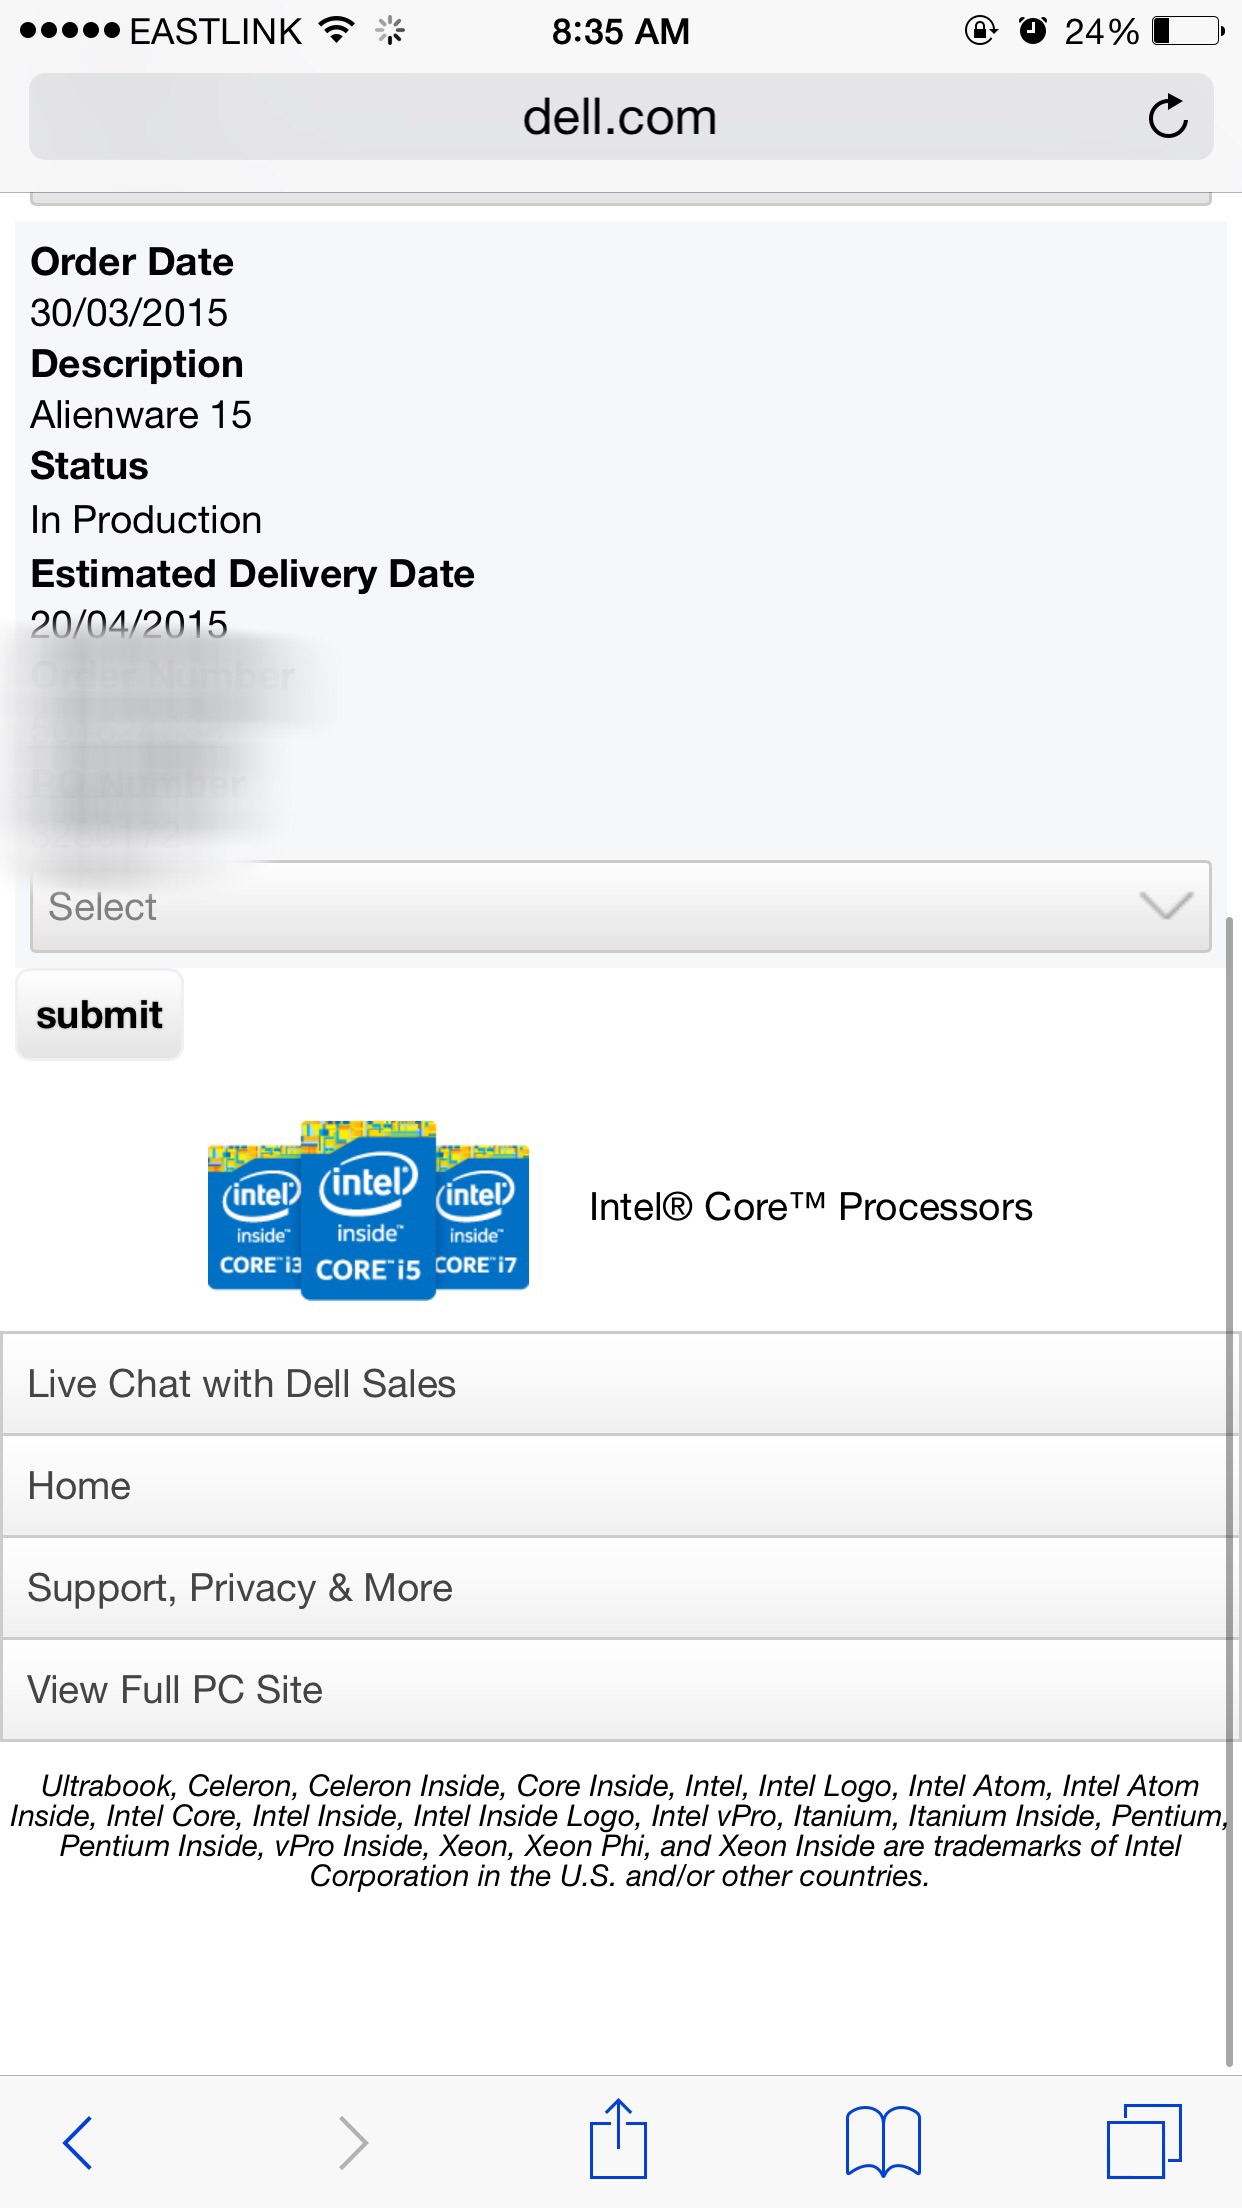Viewport: 1242px width, 2208px height.
Task: Open the bookmarks book icon
Action: [x=883, y=2141]
